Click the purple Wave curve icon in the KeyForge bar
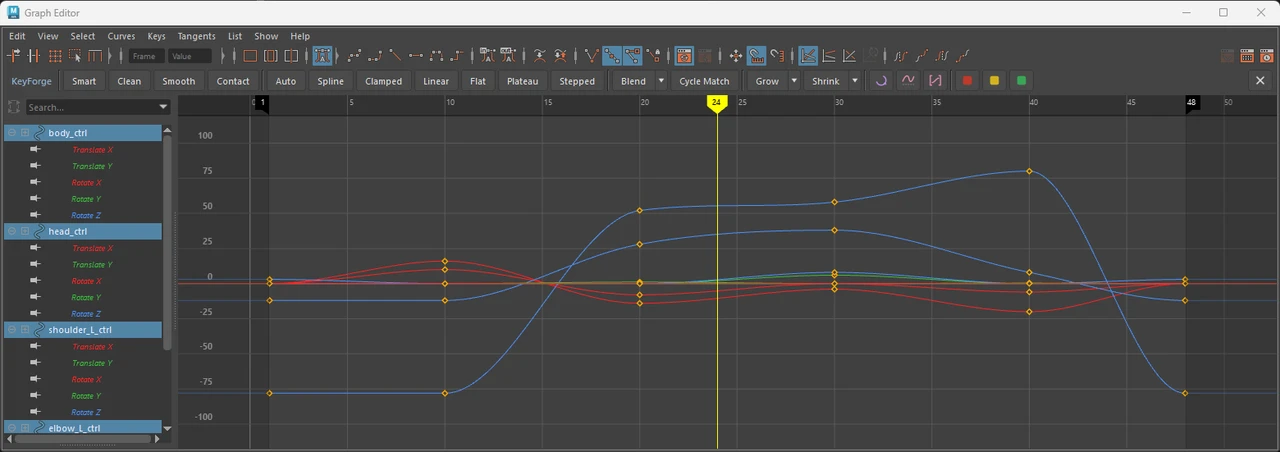Viewport: 1280px width, 452px height. point(908,81)
